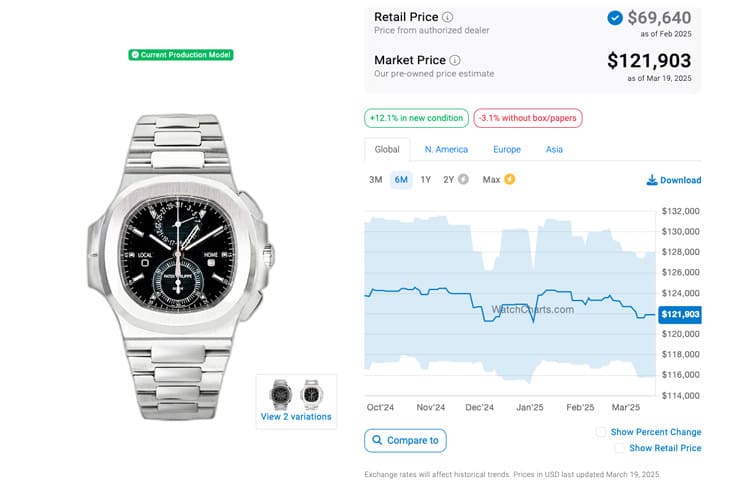Click the green Current Production Model badge
Image resolution: width=730 pixels, height=482 pixels.
click(x=181, y=55)
